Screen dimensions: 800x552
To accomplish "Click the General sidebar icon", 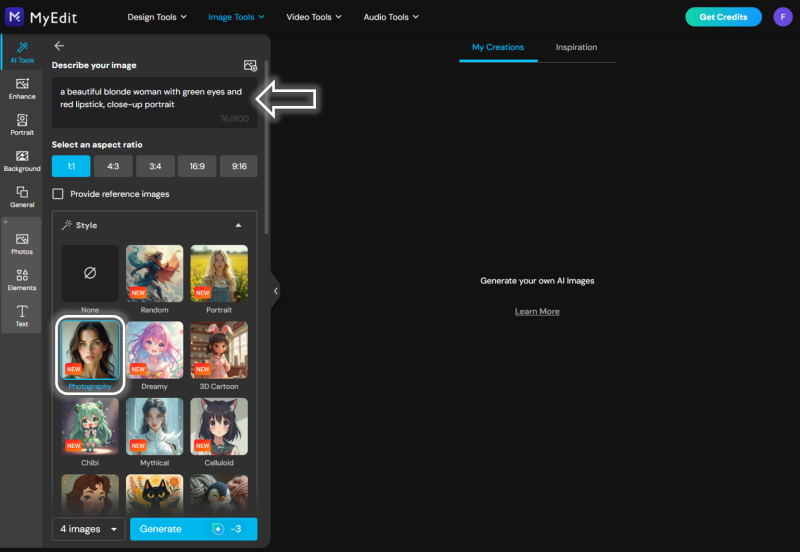I will tap(22, 197).
